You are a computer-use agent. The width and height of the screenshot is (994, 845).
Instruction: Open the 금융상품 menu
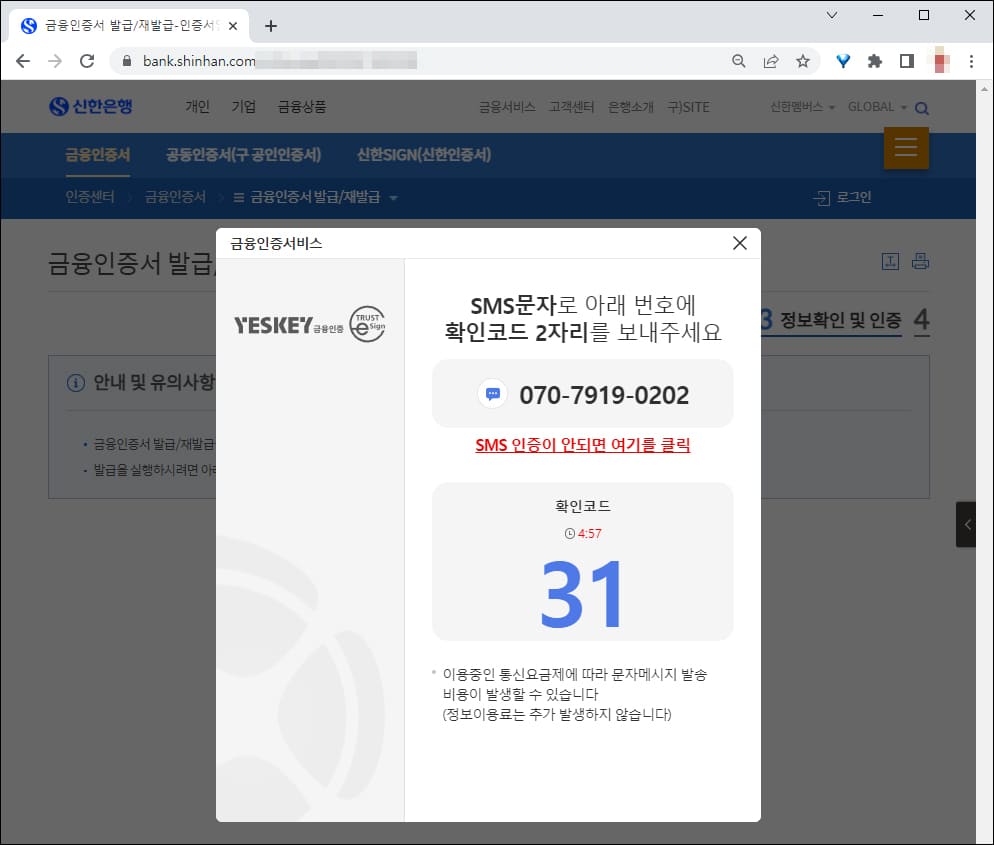pos(302,106)
